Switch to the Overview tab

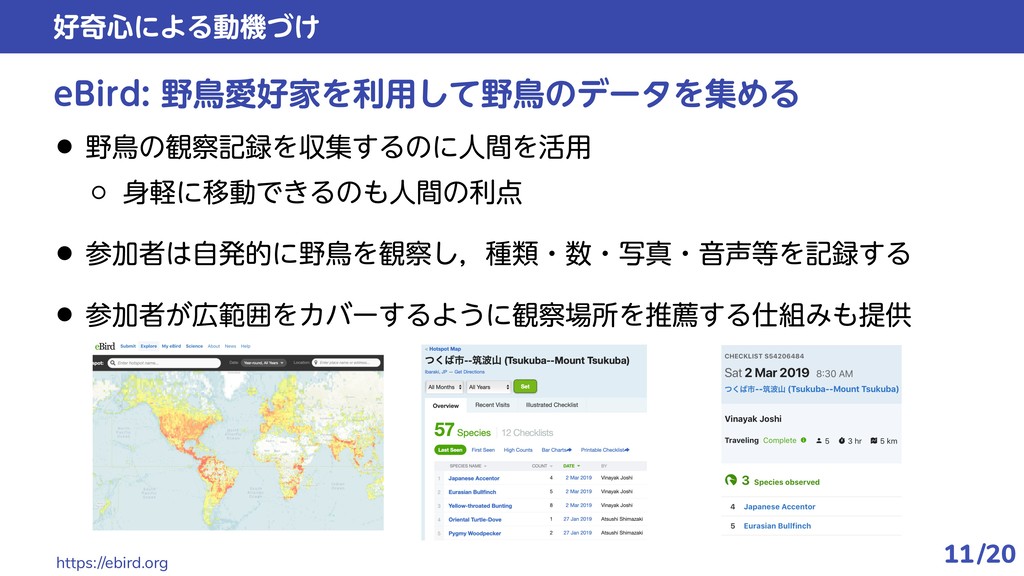click(x=446, y=406)
